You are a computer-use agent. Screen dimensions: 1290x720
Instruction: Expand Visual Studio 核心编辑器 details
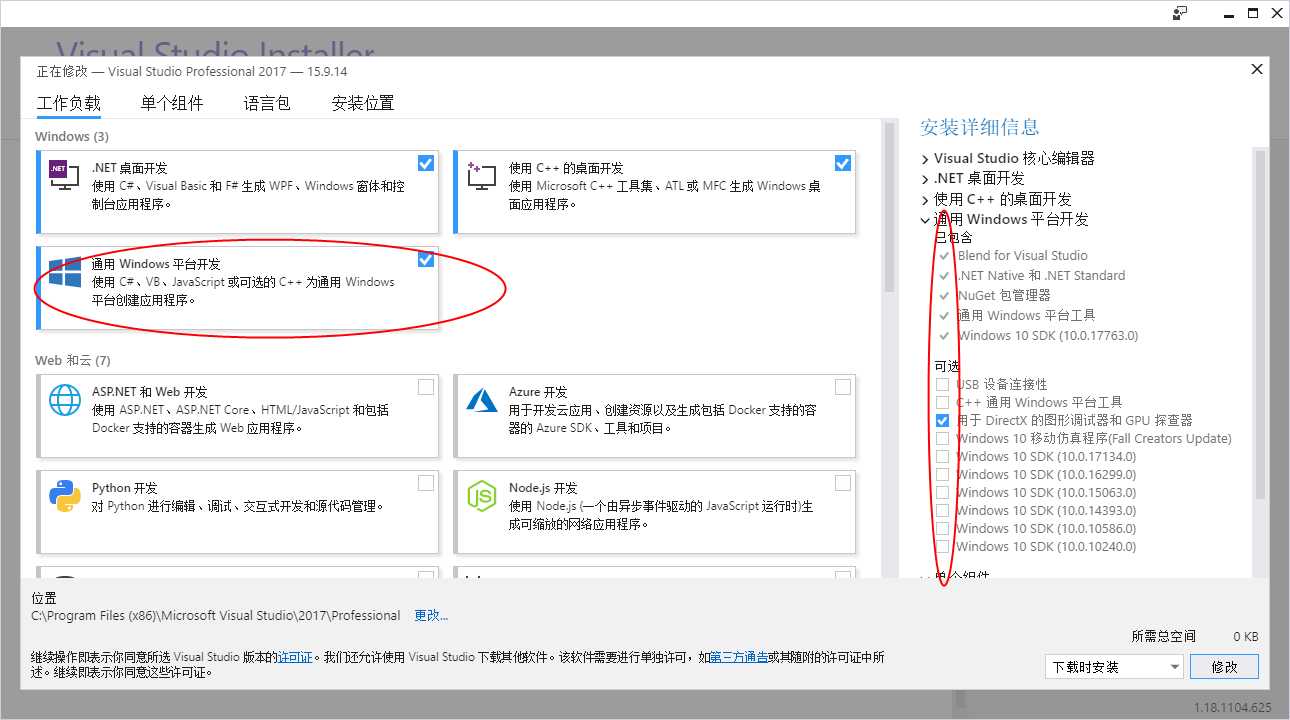(x=925, y=159)
